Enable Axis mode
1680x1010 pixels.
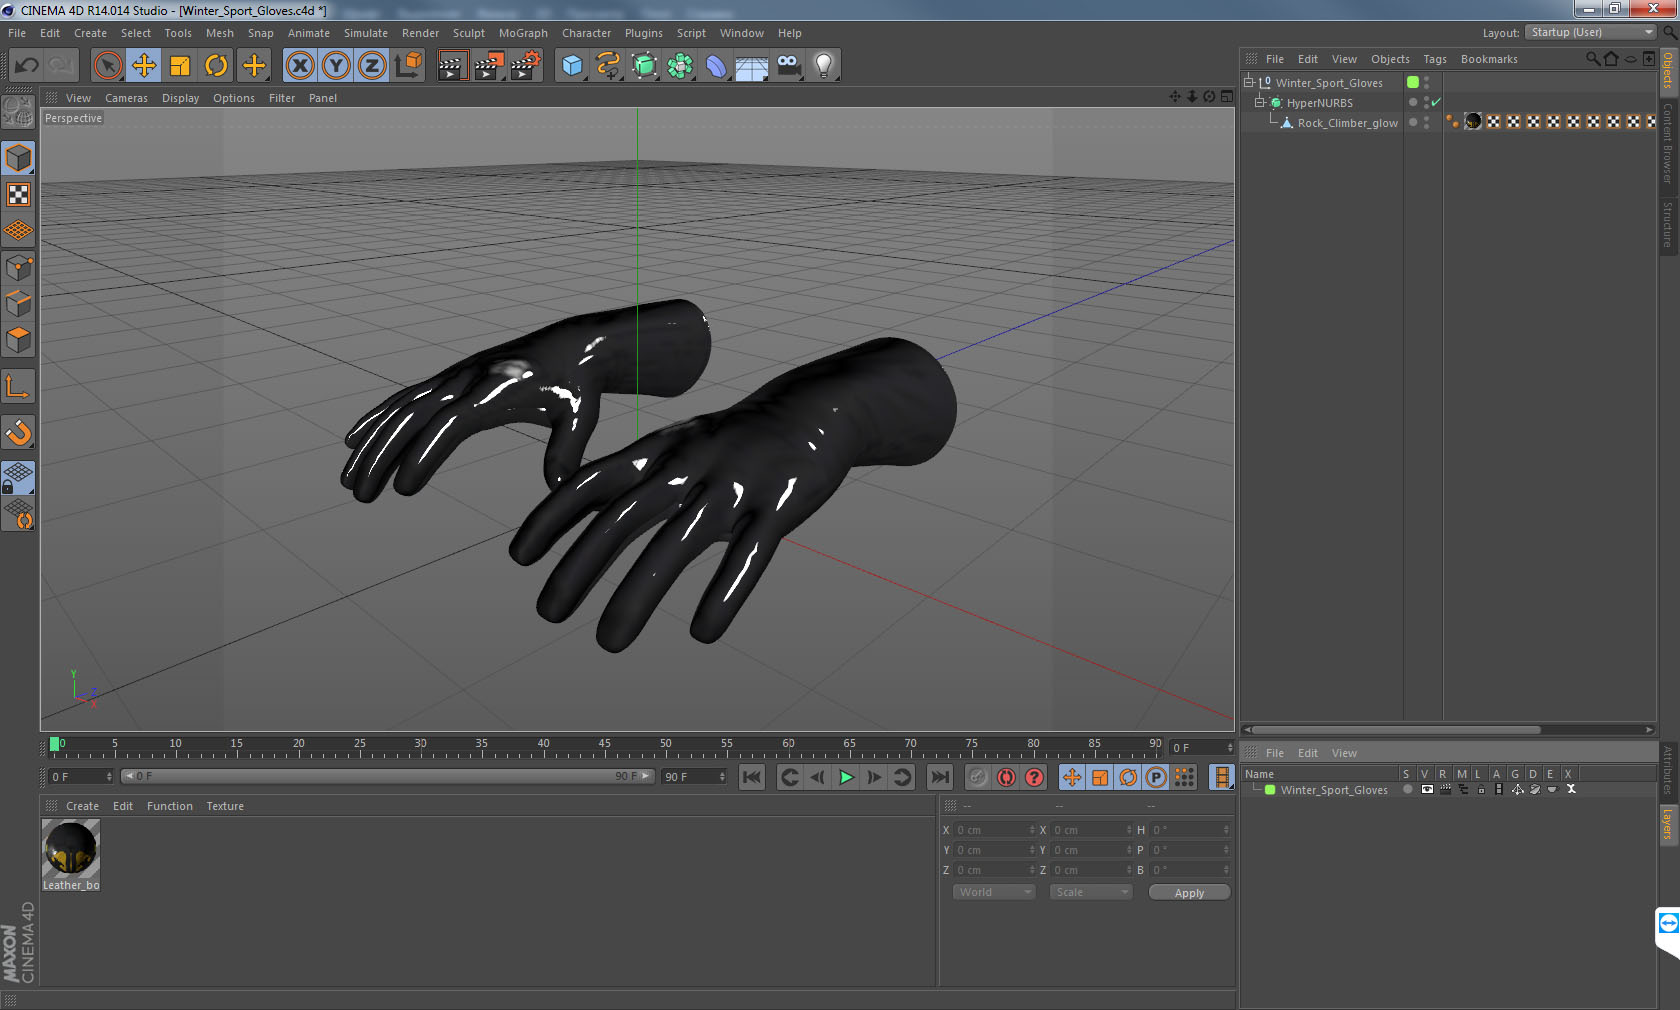(18, 386)
